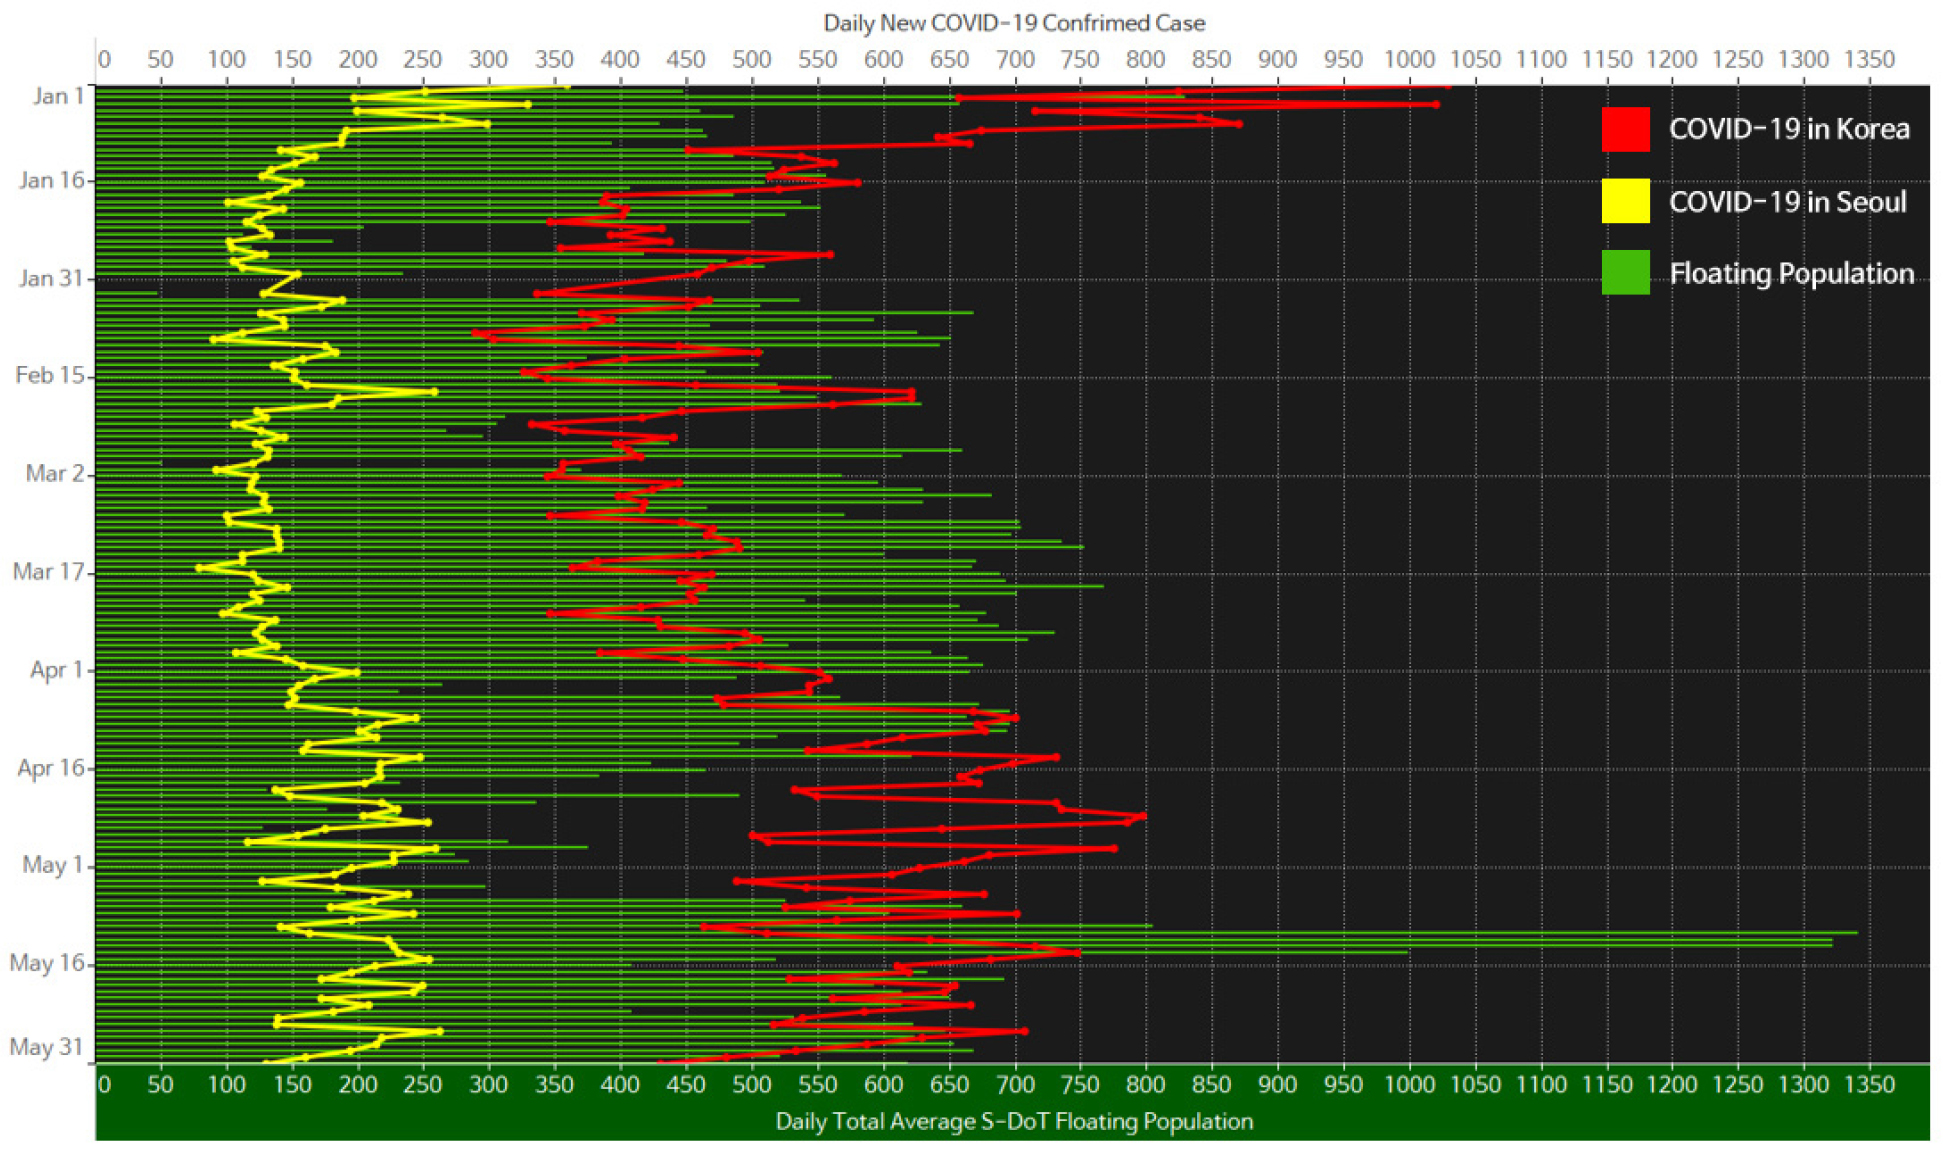Image resolution: width=1943 pixels, height=1154 pixels.
Task: Select the COVID-19 in Korea legend label
Action: 1789,129
